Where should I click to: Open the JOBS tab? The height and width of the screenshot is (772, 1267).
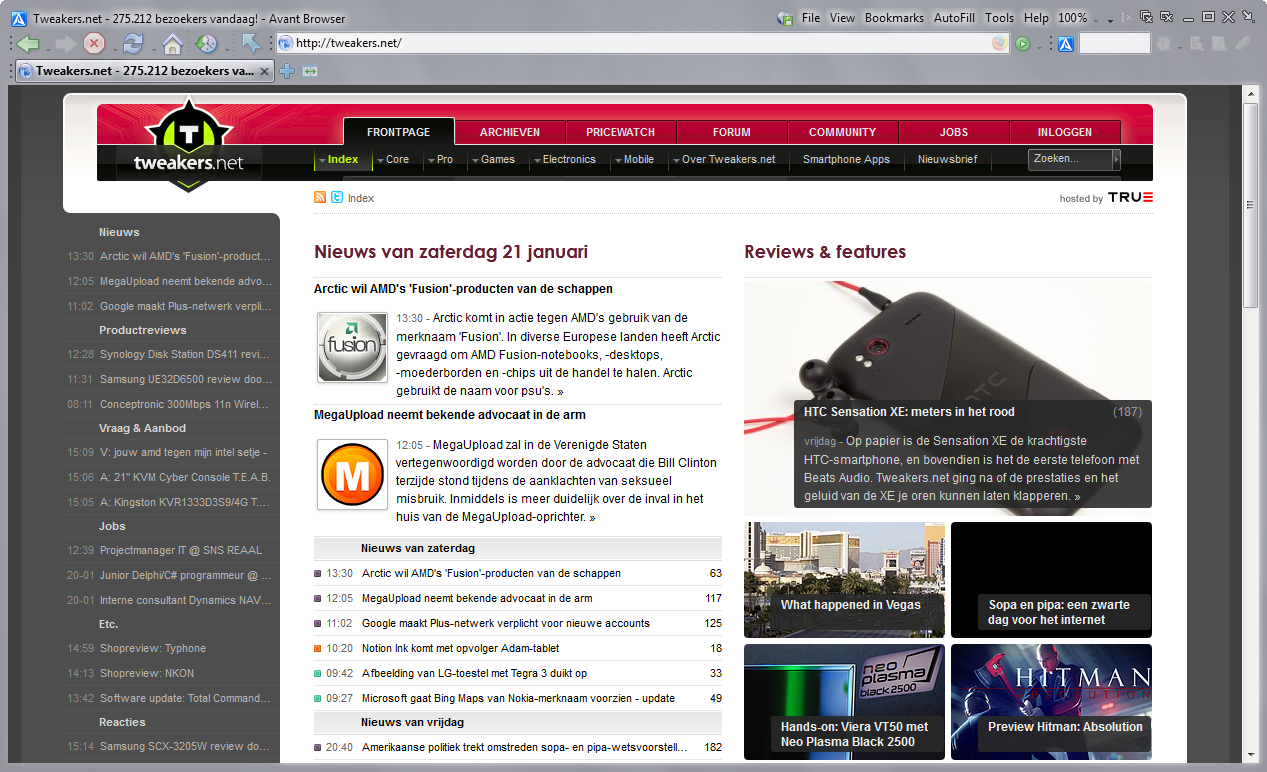click(954, 132)
